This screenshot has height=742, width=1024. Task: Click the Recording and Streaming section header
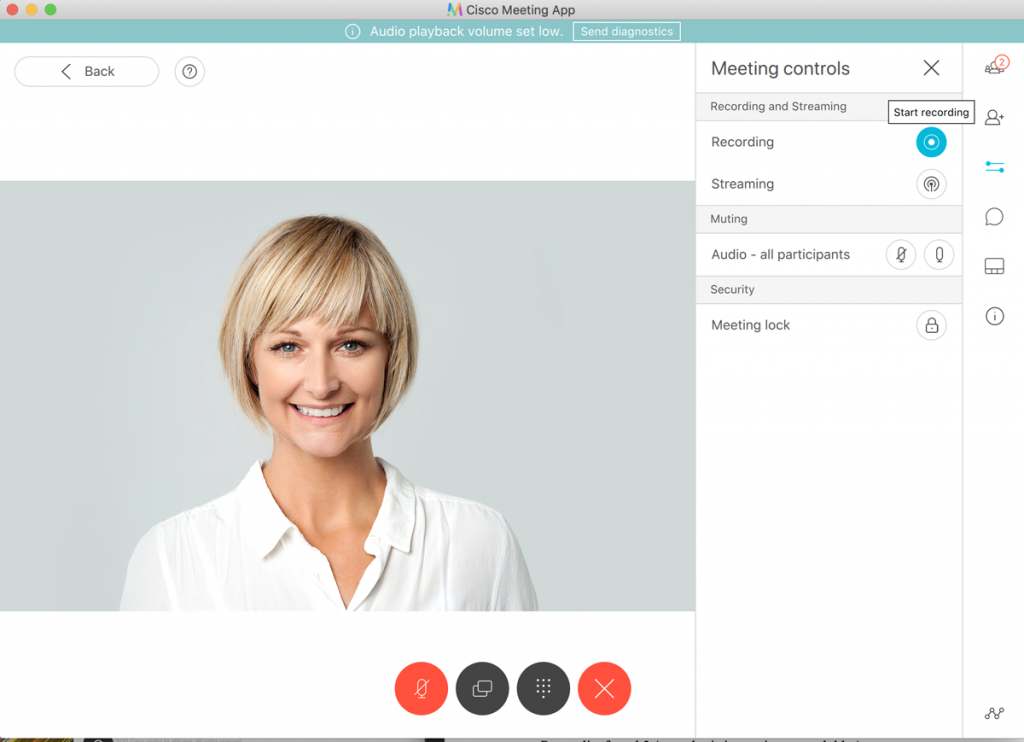778,106
